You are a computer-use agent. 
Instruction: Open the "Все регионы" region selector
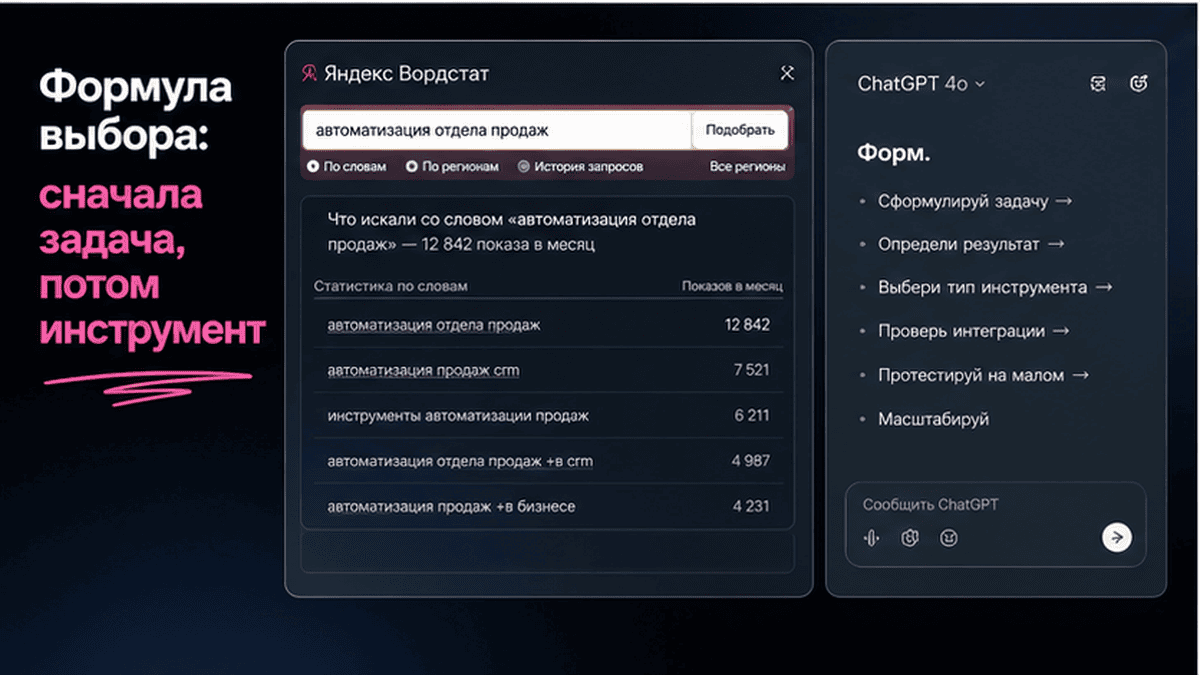pos(748,167)
